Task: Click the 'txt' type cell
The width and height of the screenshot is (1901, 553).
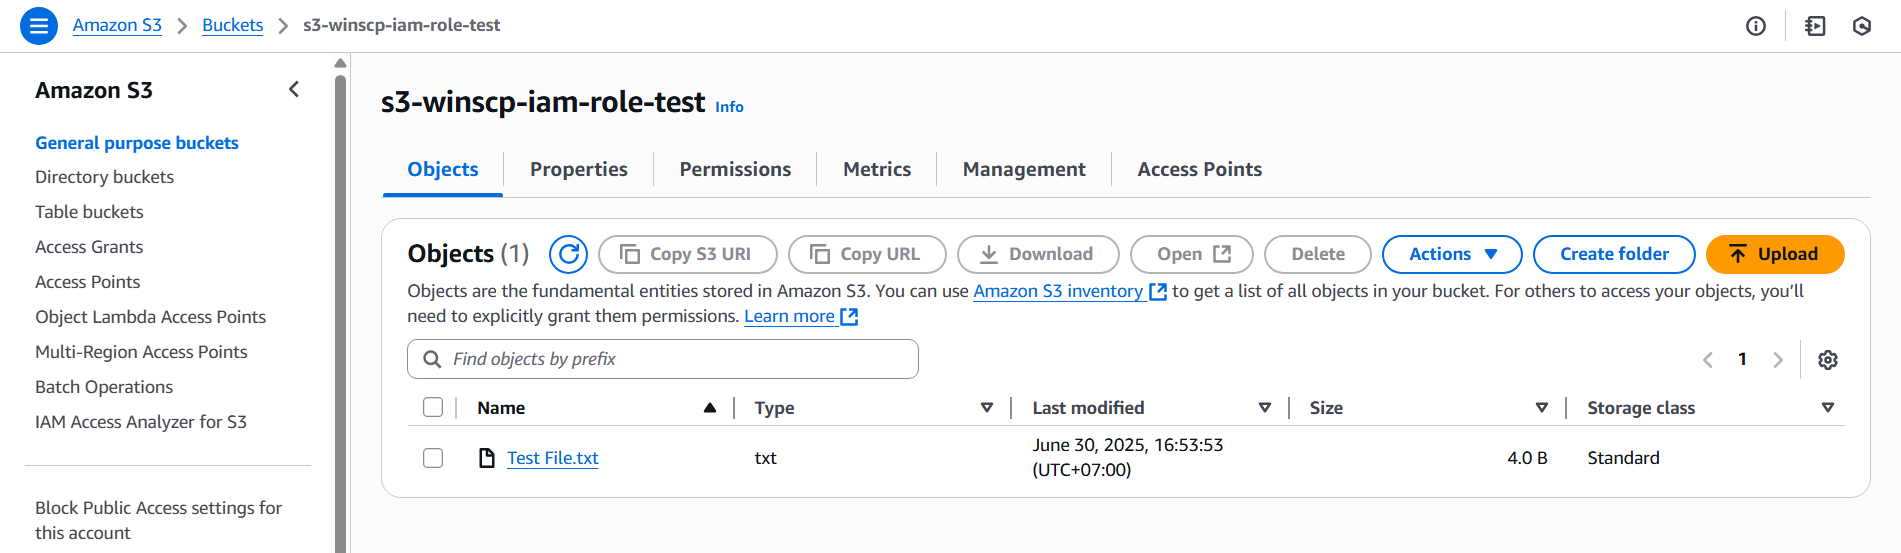Action: (x=765, y=458)
